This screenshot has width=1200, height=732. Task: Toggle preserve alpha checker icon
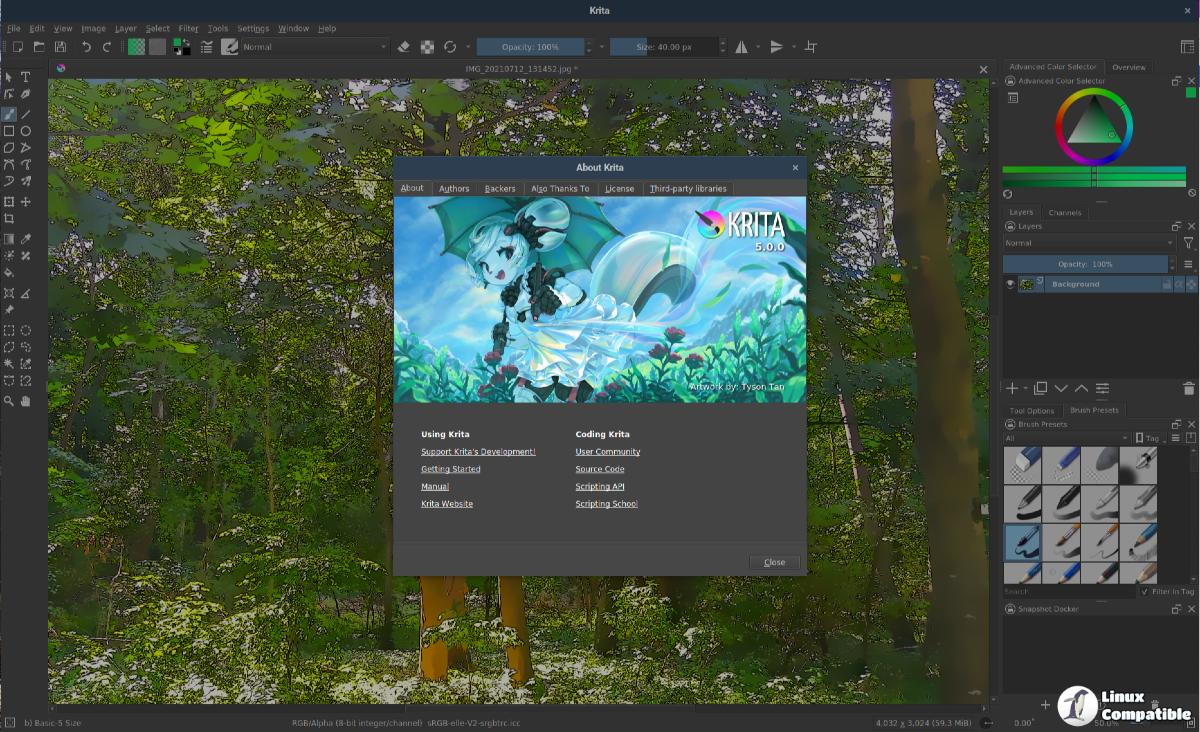pos(427,47)
